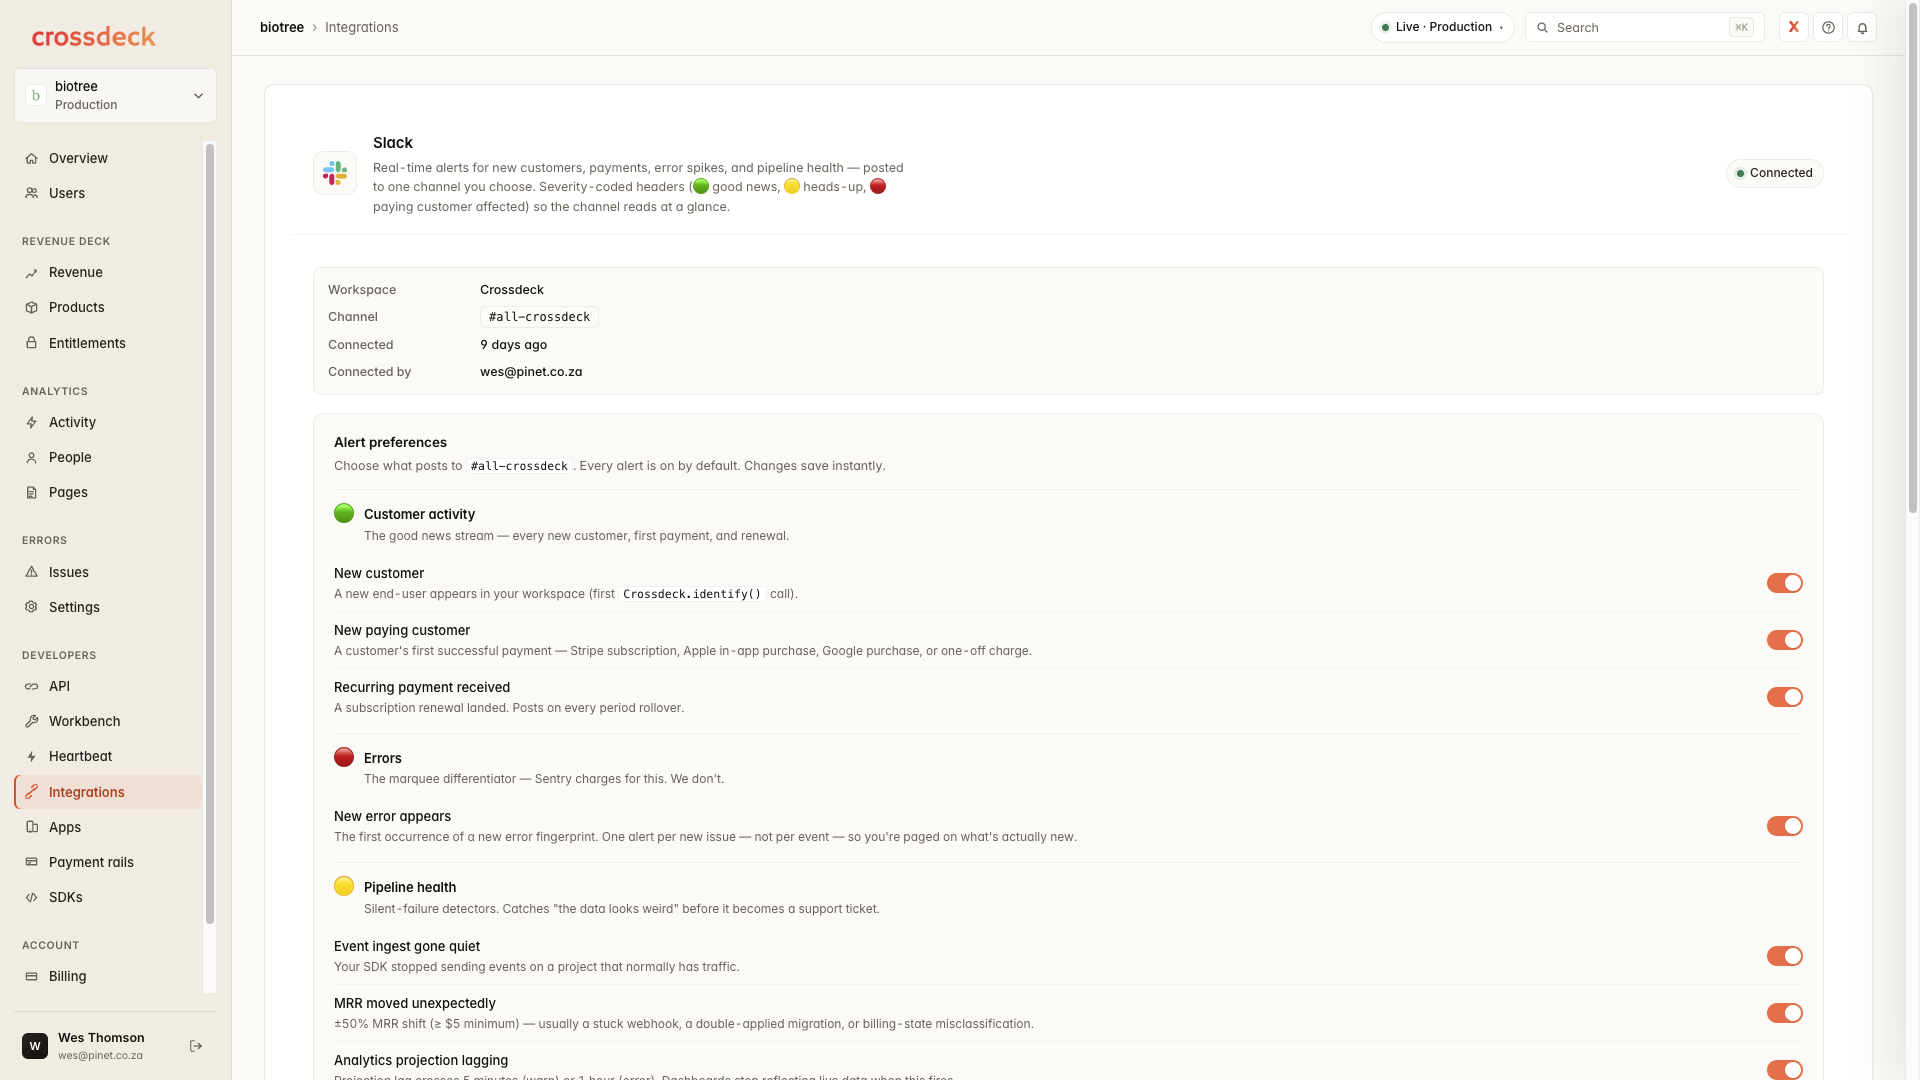The width and height of the screenshot is (1920, 1080).
Task: Click the Connected status badge
Action: pyautogui.click(x=1774, y=173)
